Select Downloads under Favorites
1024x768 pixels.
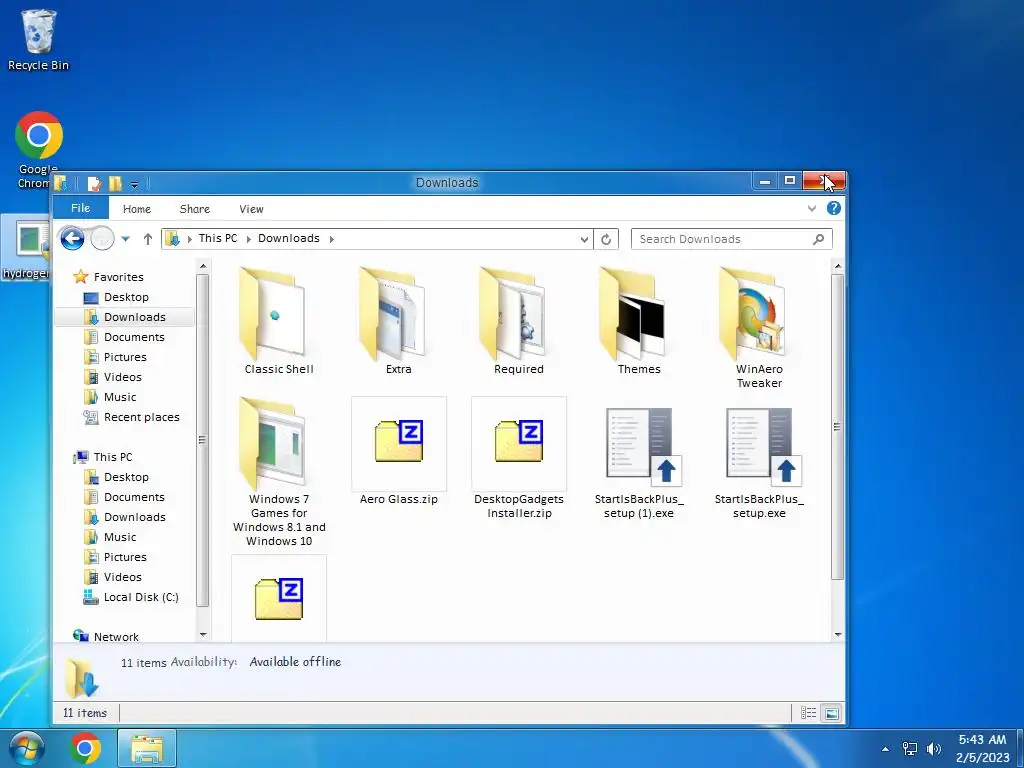tap(135, 317)
